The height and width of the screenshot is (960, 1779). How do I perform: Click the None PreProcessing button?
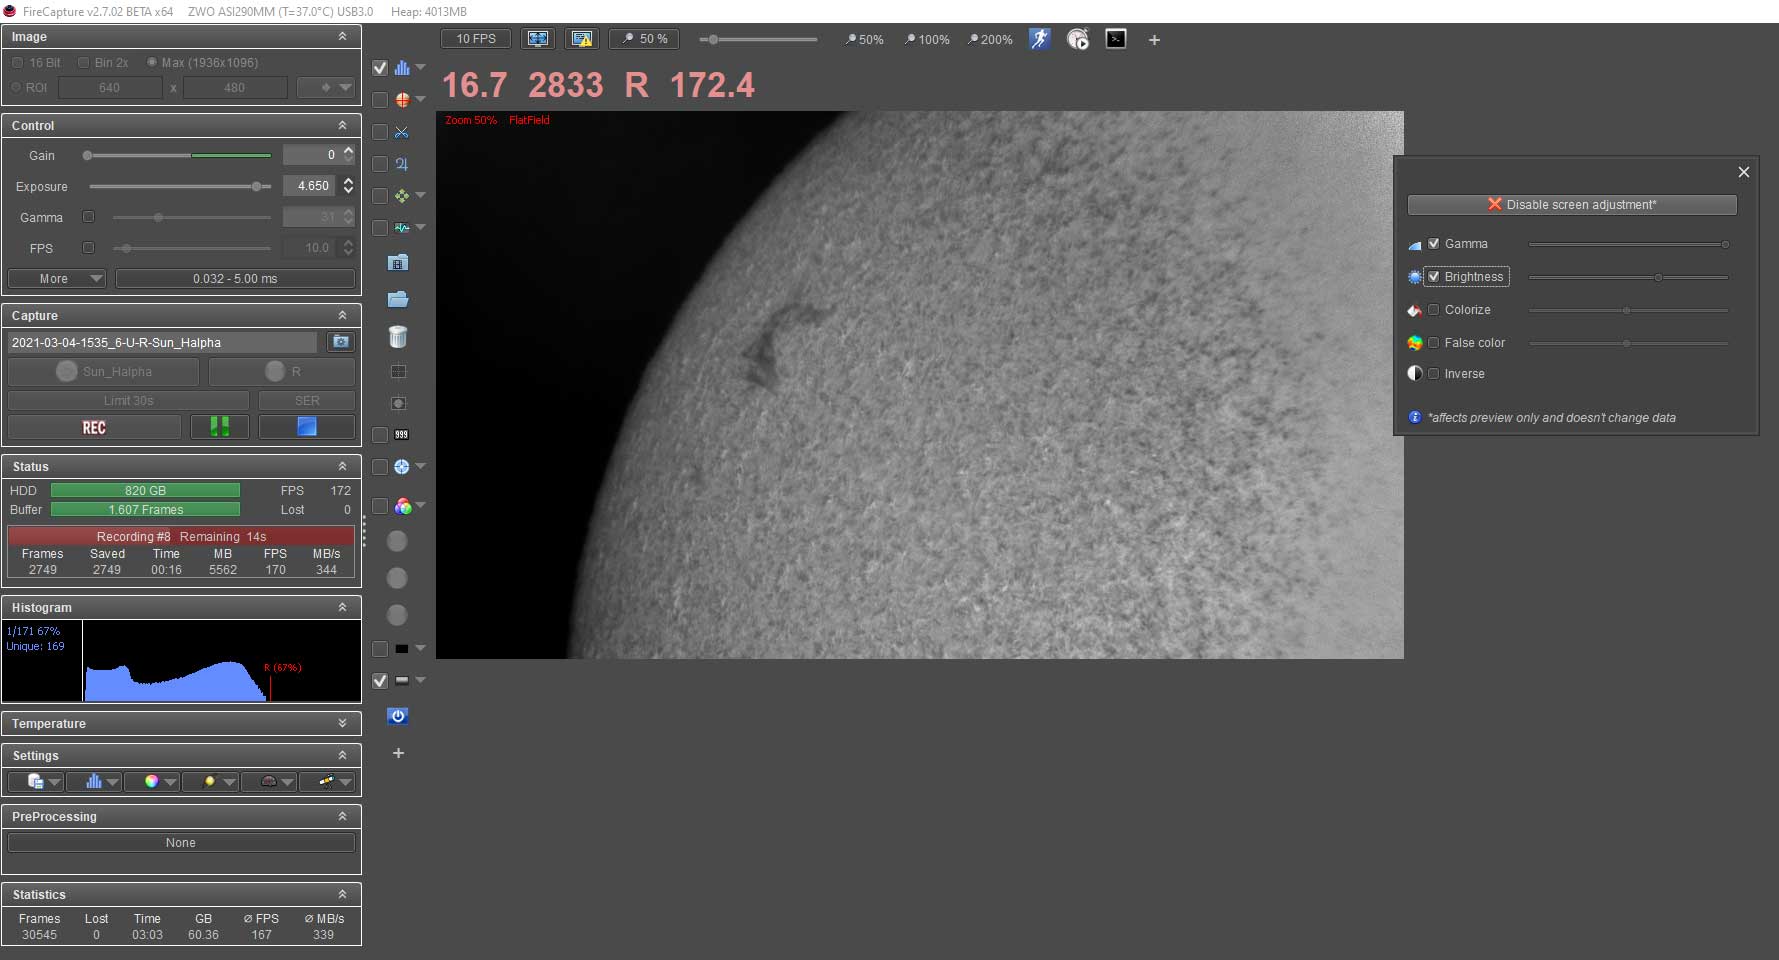[181, 843]
